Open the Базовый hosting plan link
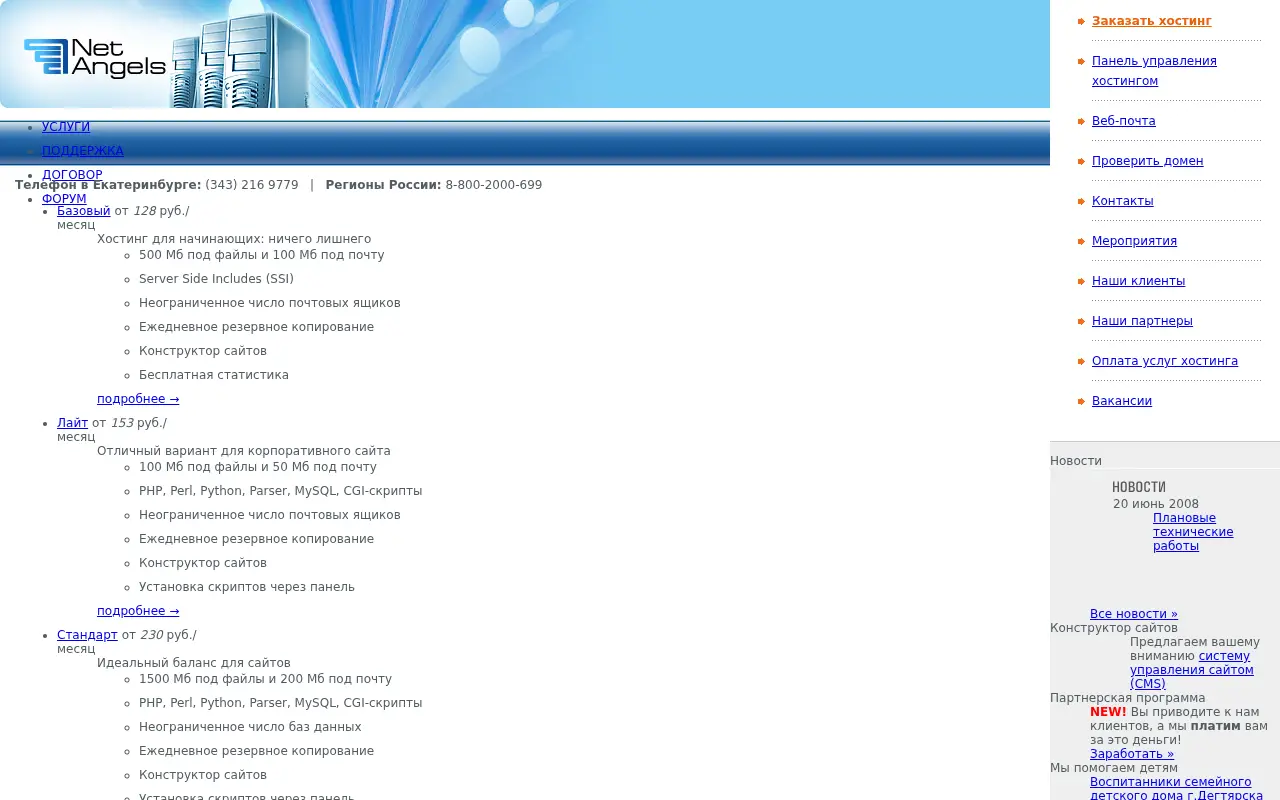Image resolution: width=1280 pixels, height=800 pixels. [84, 211]
